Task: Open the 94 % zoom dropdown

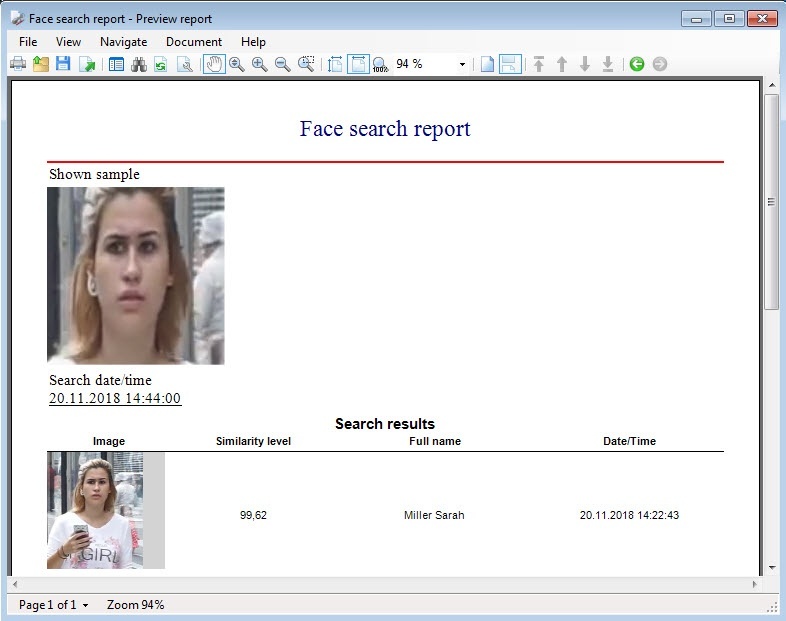Action: tap(462, 64)
